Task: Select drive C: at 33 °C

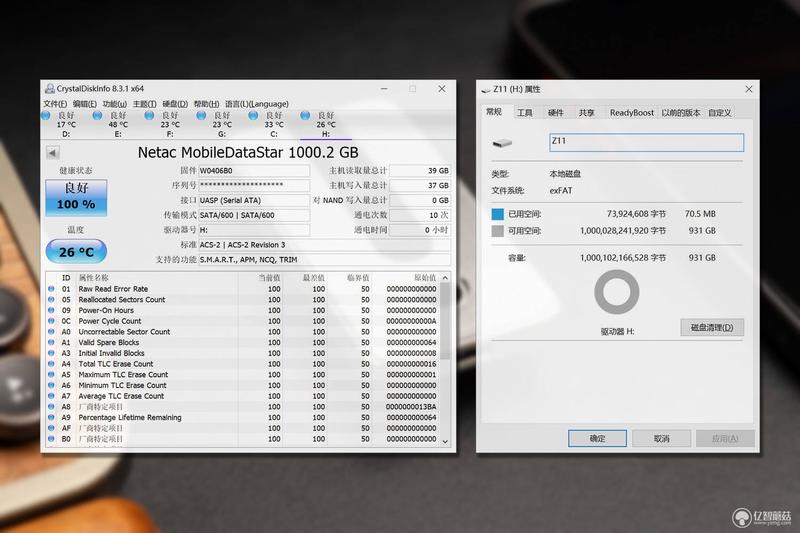Action: [x=274, y=124]
